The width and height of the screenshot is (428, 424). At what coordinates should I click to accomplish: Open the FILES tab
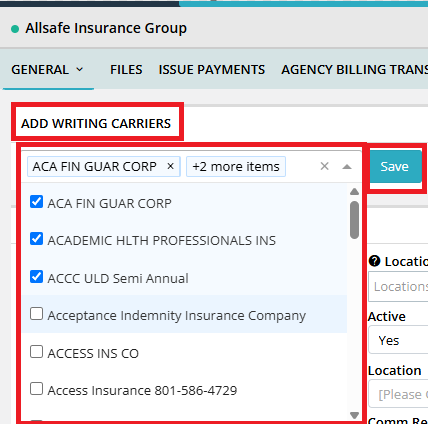126,70
